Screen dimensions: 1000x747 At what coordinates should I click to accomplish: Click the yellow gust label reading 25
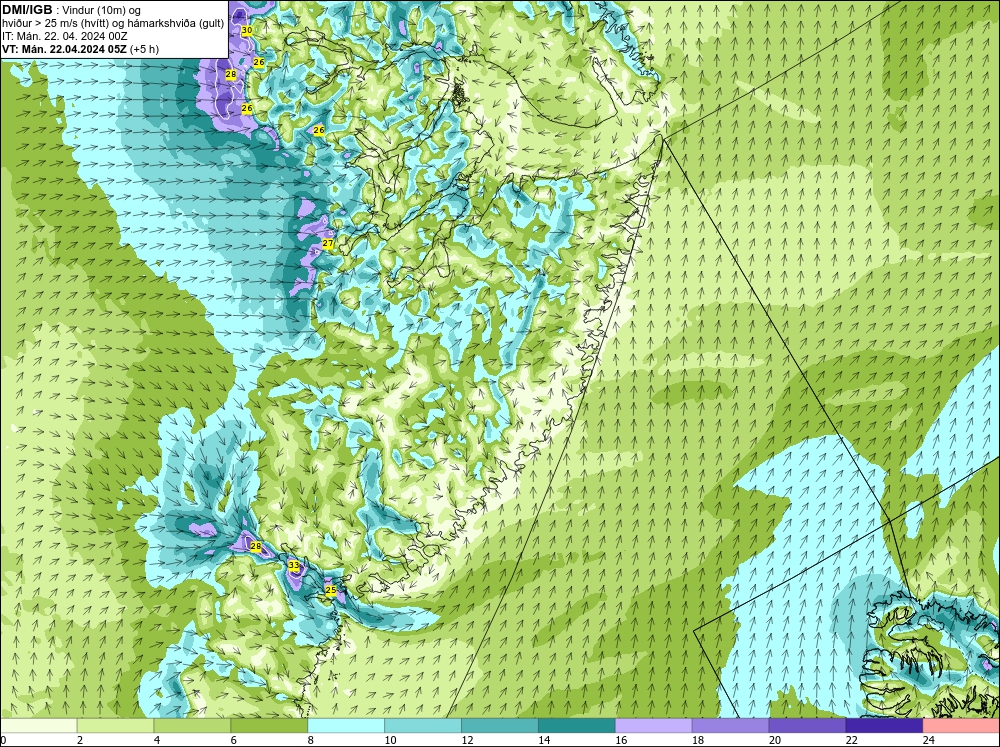(x=330, y=590)
